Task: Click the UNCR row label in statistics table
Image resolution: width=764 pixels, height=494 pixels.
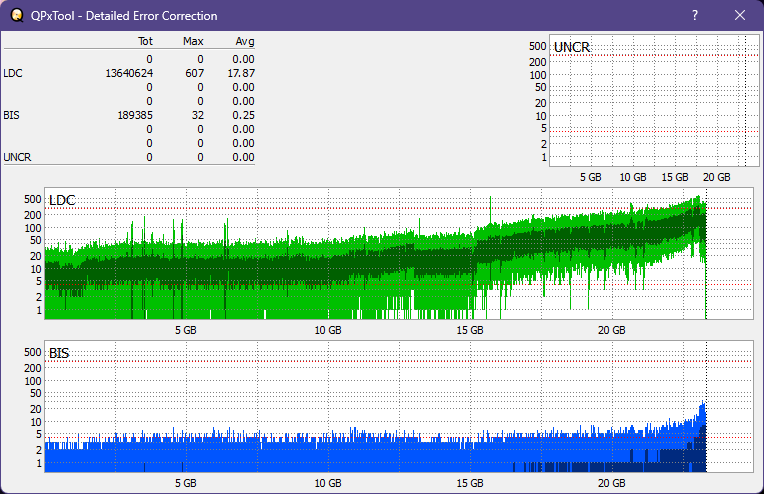Action: click(x=17, y=157)
